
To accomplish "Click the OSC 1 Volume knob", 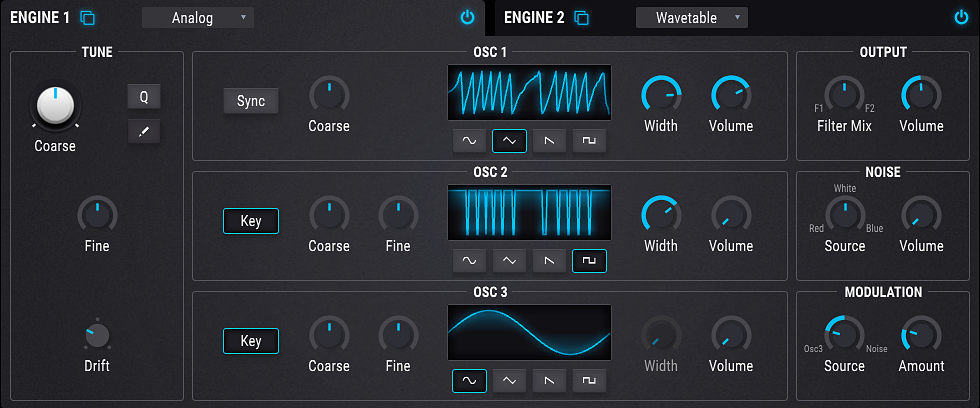I will pos(731,96).
